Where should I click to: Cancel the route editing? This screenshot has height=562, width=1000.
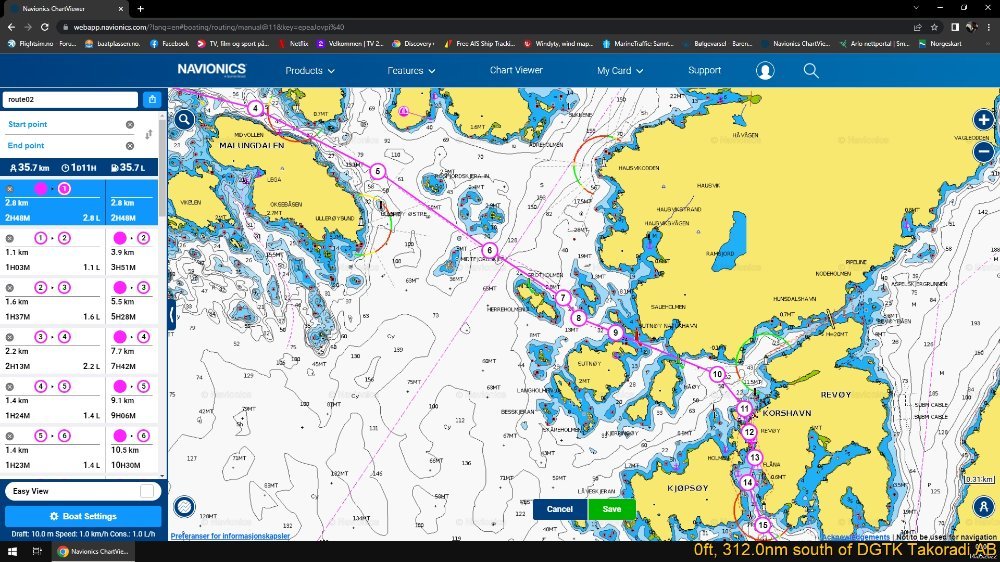559,509
